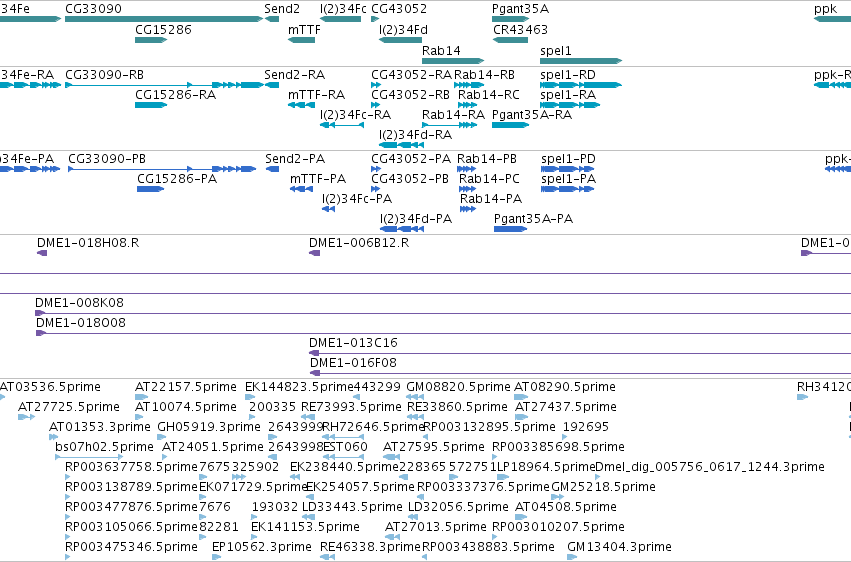Select EST AT04508.5prime label
The width and height of the screenshot is (851, 562).
pos(566,507)
